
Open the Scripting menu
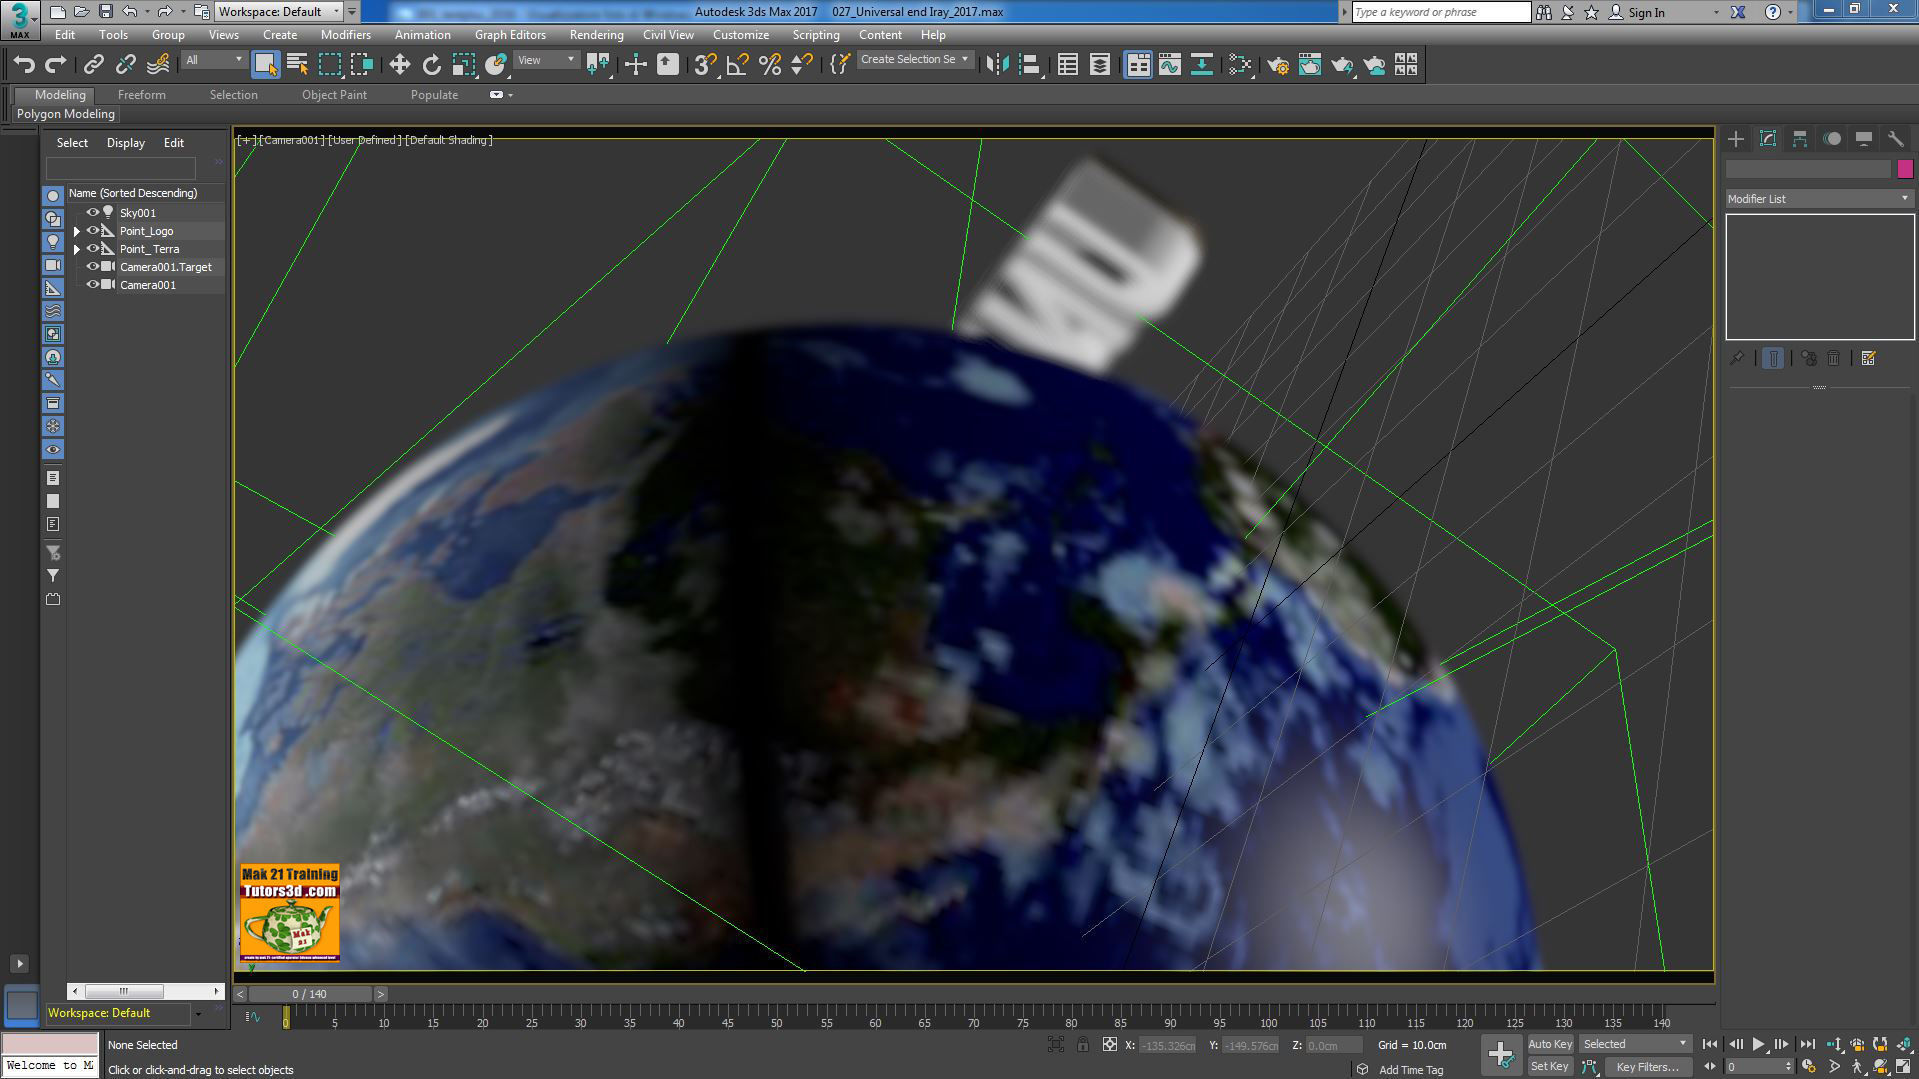pos(816,34)
